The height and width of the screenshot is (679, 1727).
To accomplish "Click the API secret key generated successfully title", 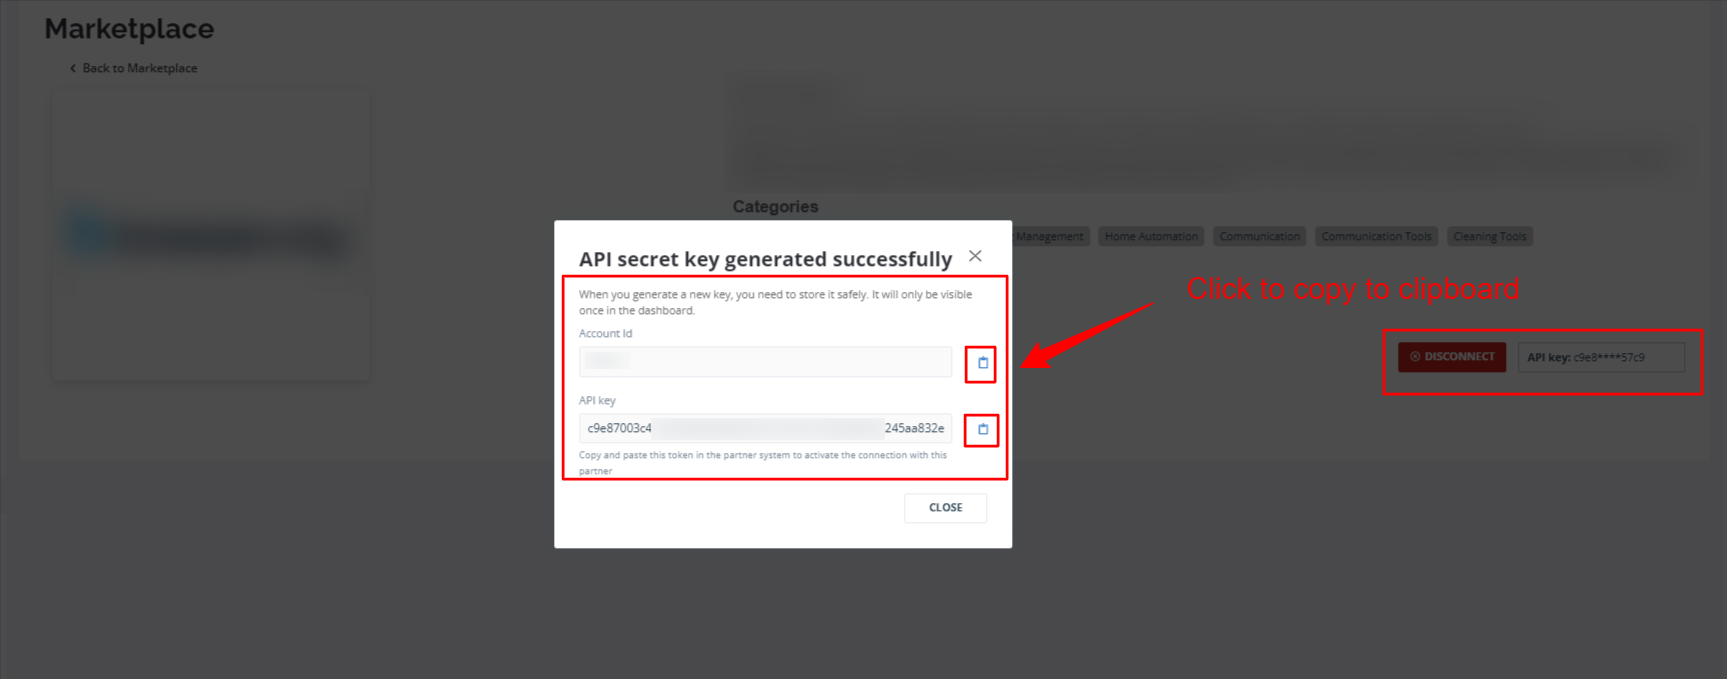I will tap(765, 259).
